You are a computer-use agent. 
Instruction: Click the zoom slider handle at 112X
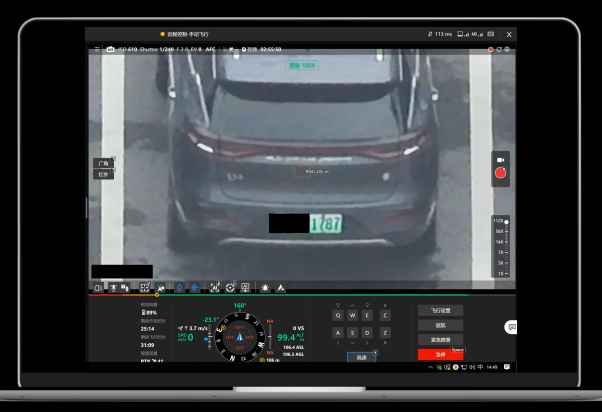click(506, 222)
